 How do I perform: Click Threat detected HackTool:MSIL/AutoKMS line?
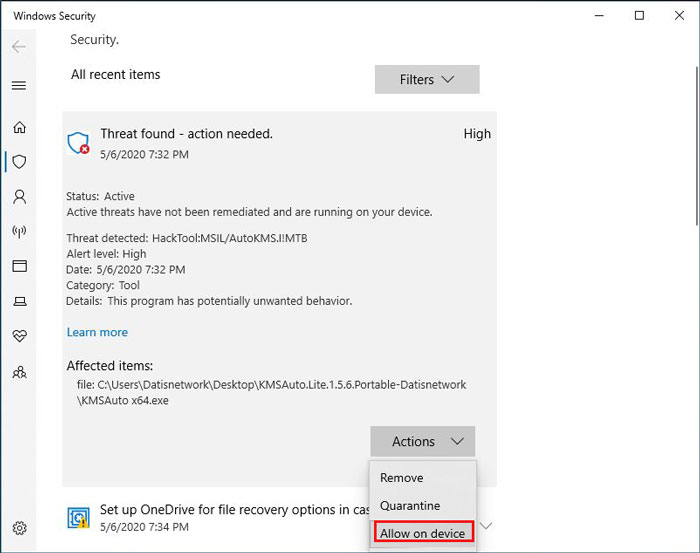(187, 238)
